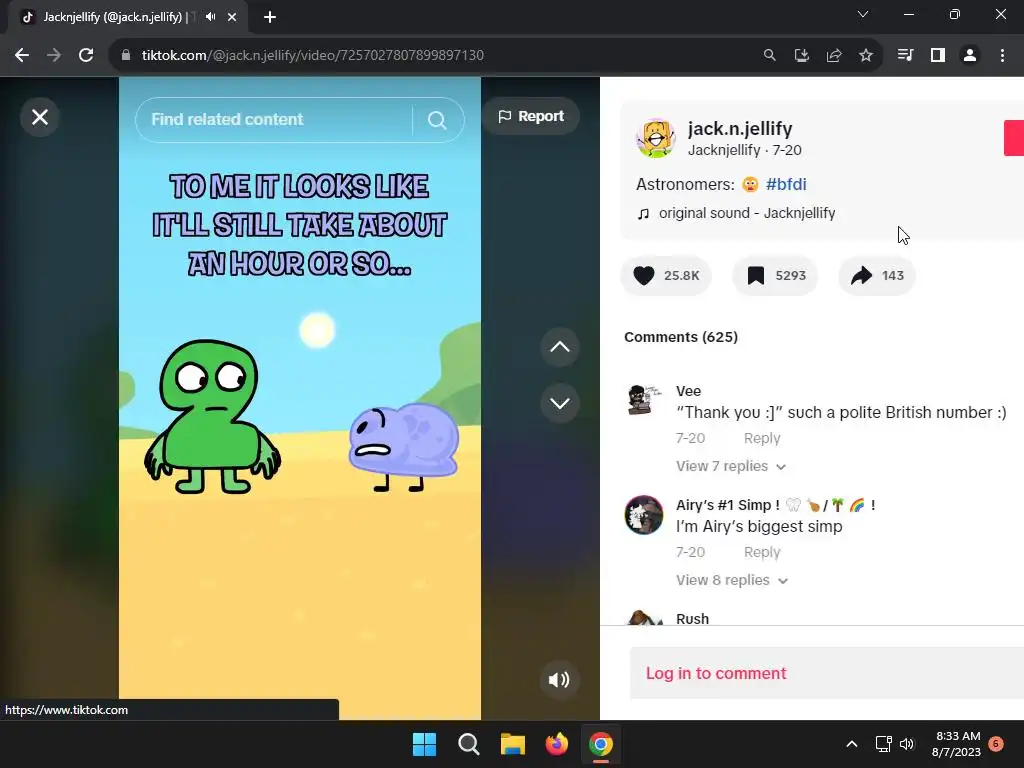Click the Vee commenter name
This screenshot has height=768, width=1024.
(688, 391)
